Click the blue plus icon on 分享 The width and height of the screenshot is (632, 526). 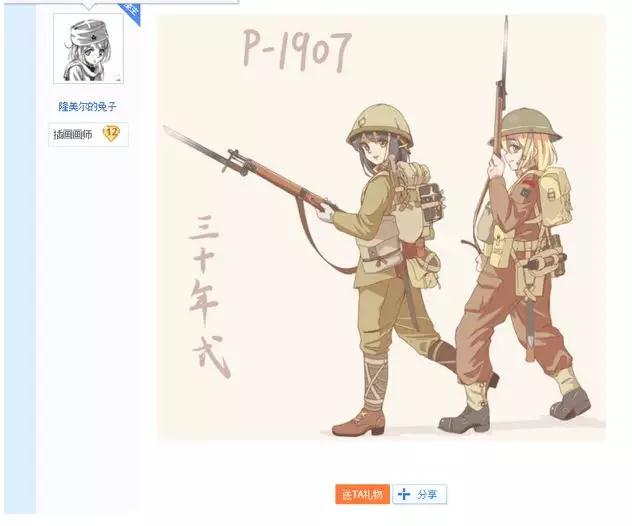click(403, 494)
